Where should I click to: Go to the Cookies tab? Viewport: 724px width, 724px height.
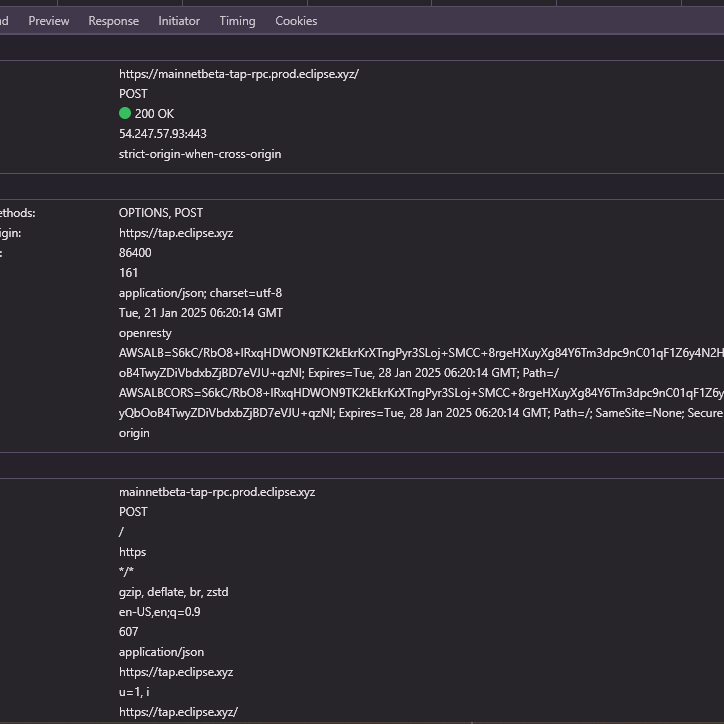296,21
